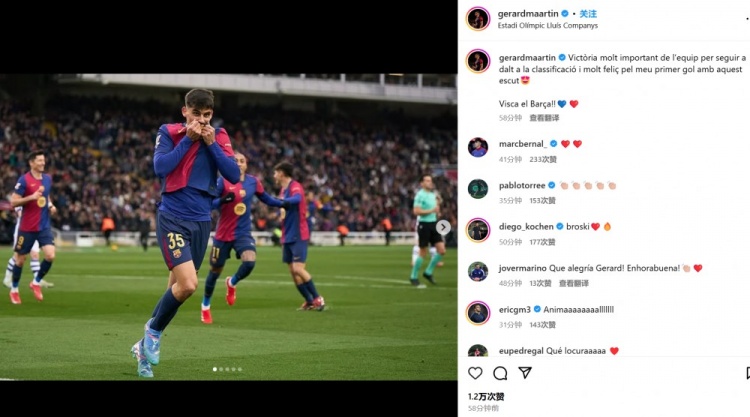This screenshot has width=750, height=417.
Task: Open Estadi Olímpic Lluís Companys location
Action: pos(547,26)
